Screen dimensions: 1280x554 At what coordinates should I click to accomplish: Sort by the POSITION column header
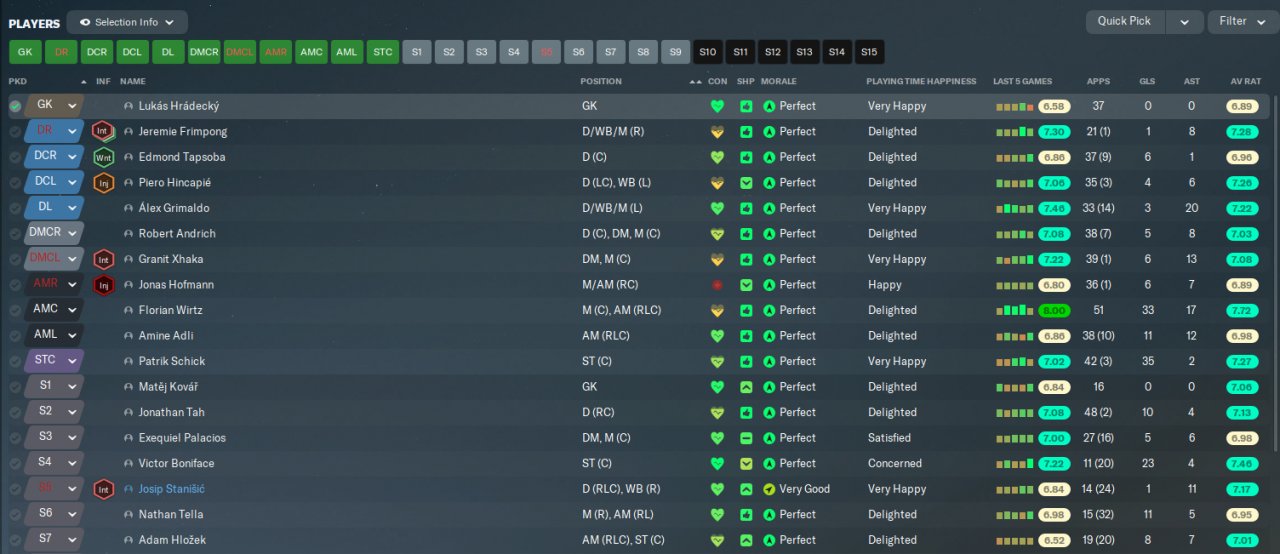[x=601, y=81]
